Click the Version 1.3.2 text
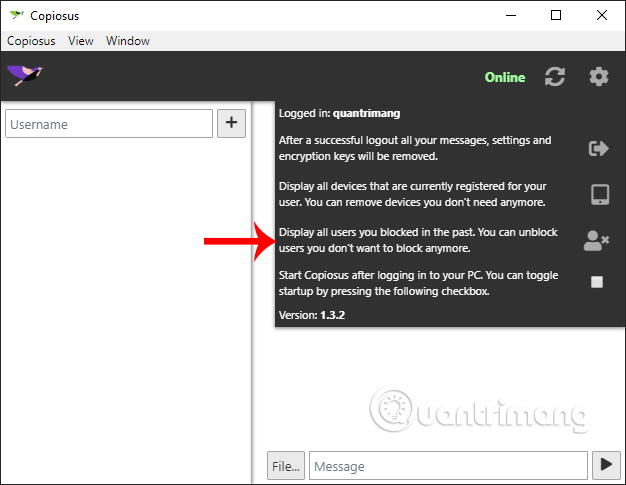Viewport: 626px width, 485px height. [x=312, y=315]
